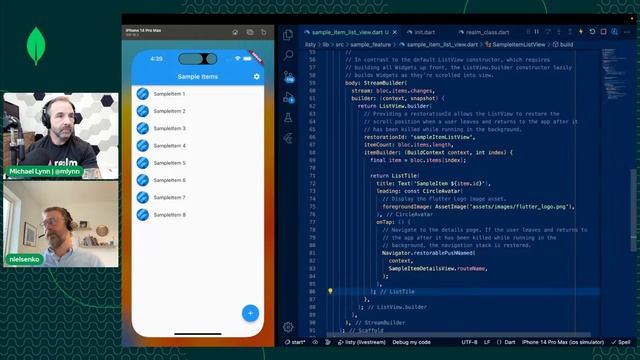Click the LF line ending status item
This screenshot has width=640, height=360.
tap(487, 342)
